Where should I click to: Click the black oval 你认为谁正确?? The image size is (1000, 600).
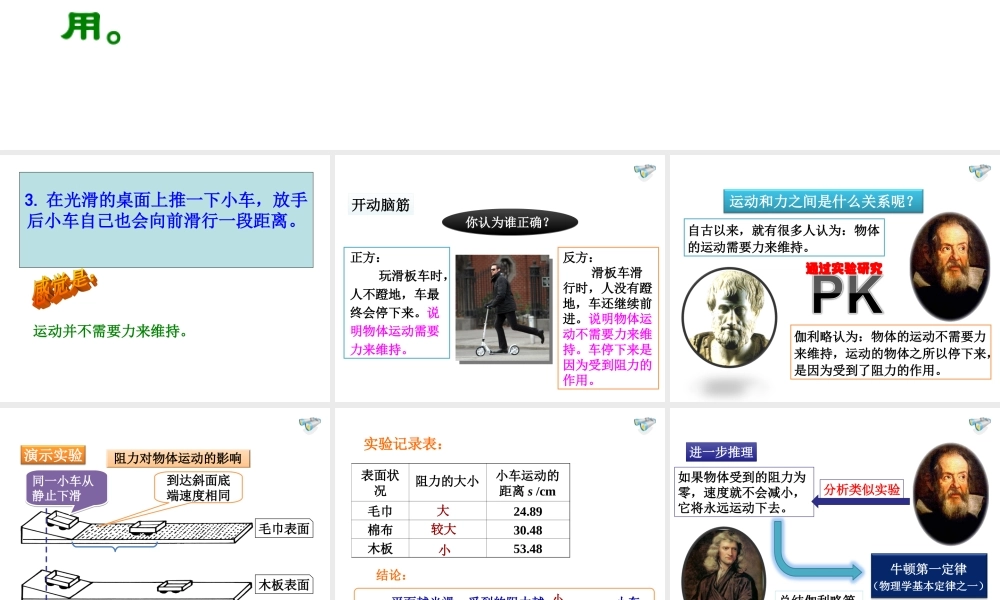coord(510,222)
